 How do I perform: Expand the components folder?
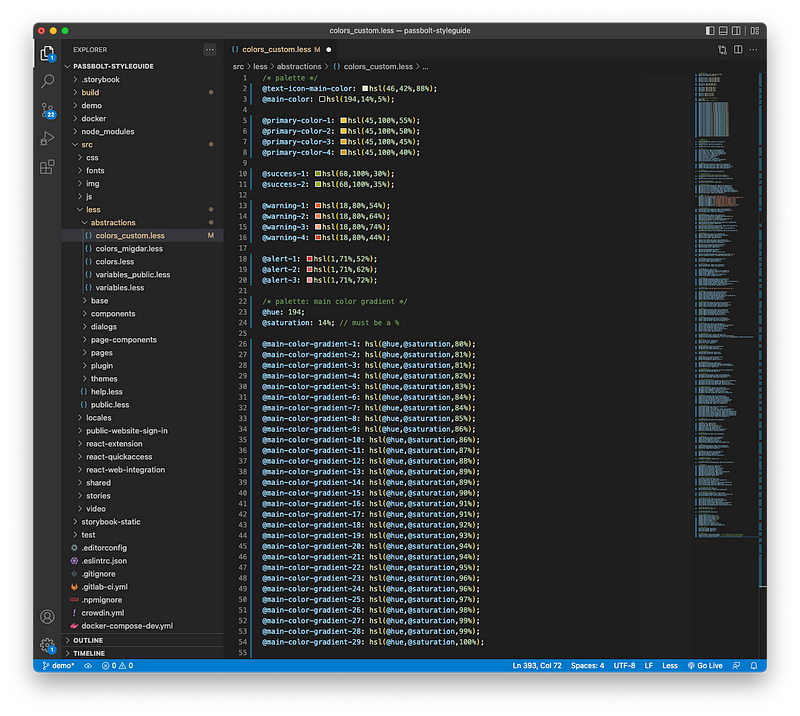(x=112, y=314)
